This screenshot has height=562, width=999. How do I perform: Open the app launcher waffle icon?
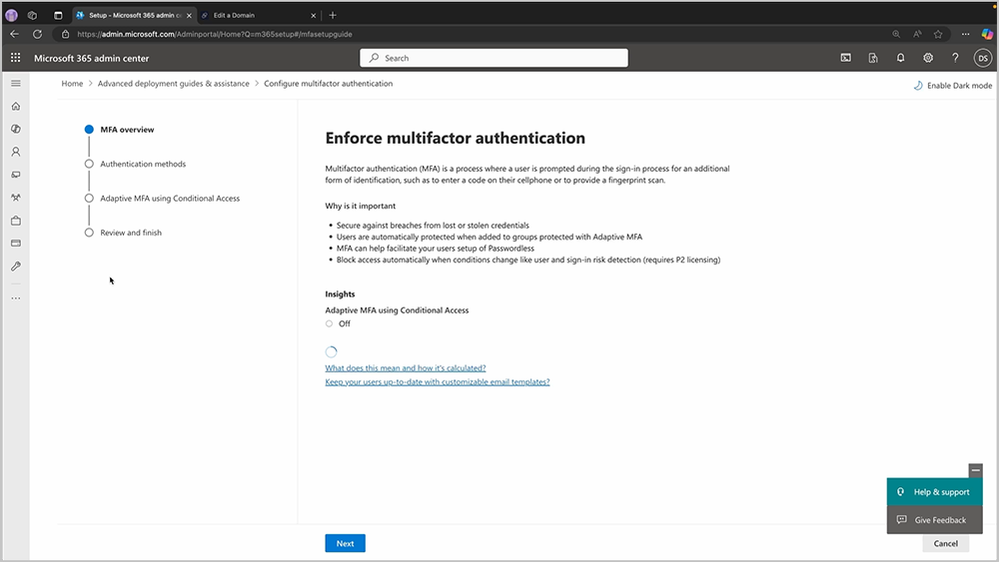(x=15, y=58)
